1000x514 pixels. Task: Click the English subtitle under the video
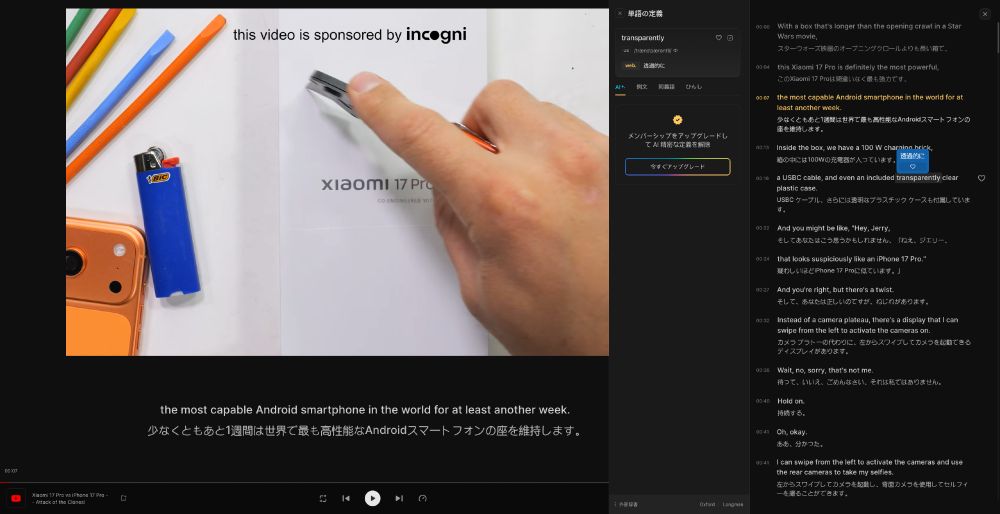tap(365, 409)
